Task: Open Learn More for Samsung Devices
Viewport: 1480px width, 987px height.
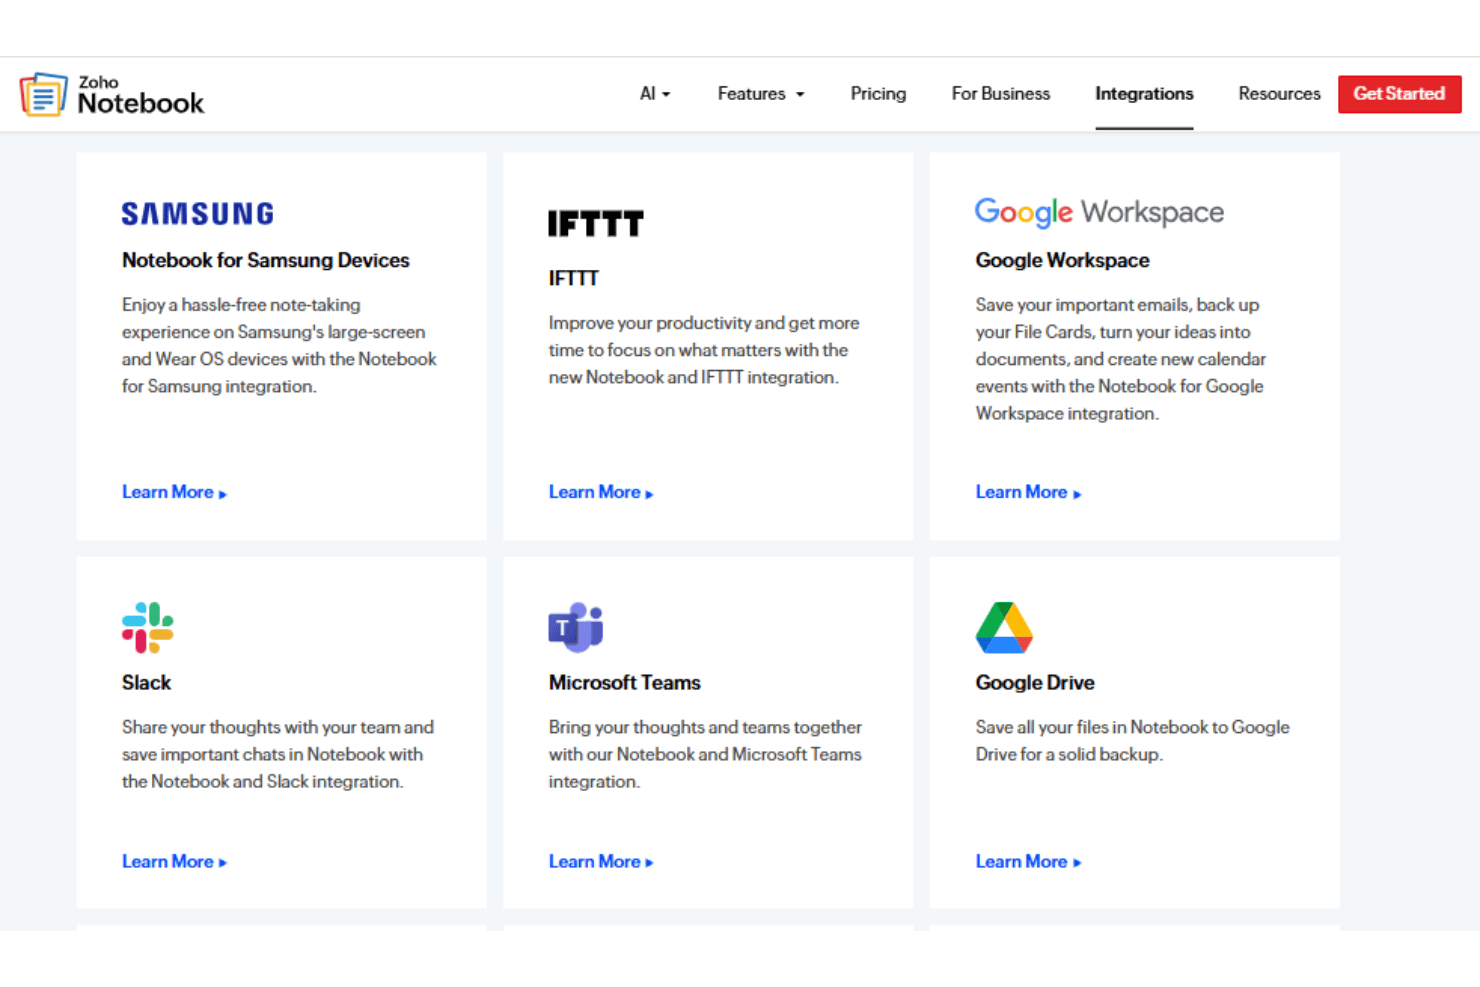Action: [174, 492]
